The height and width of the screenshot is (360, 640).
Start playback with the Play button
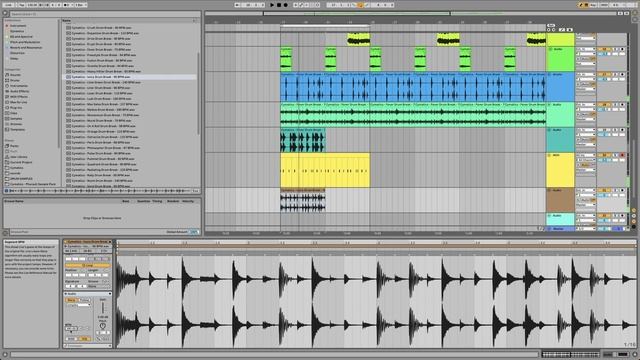click(272, 5)
